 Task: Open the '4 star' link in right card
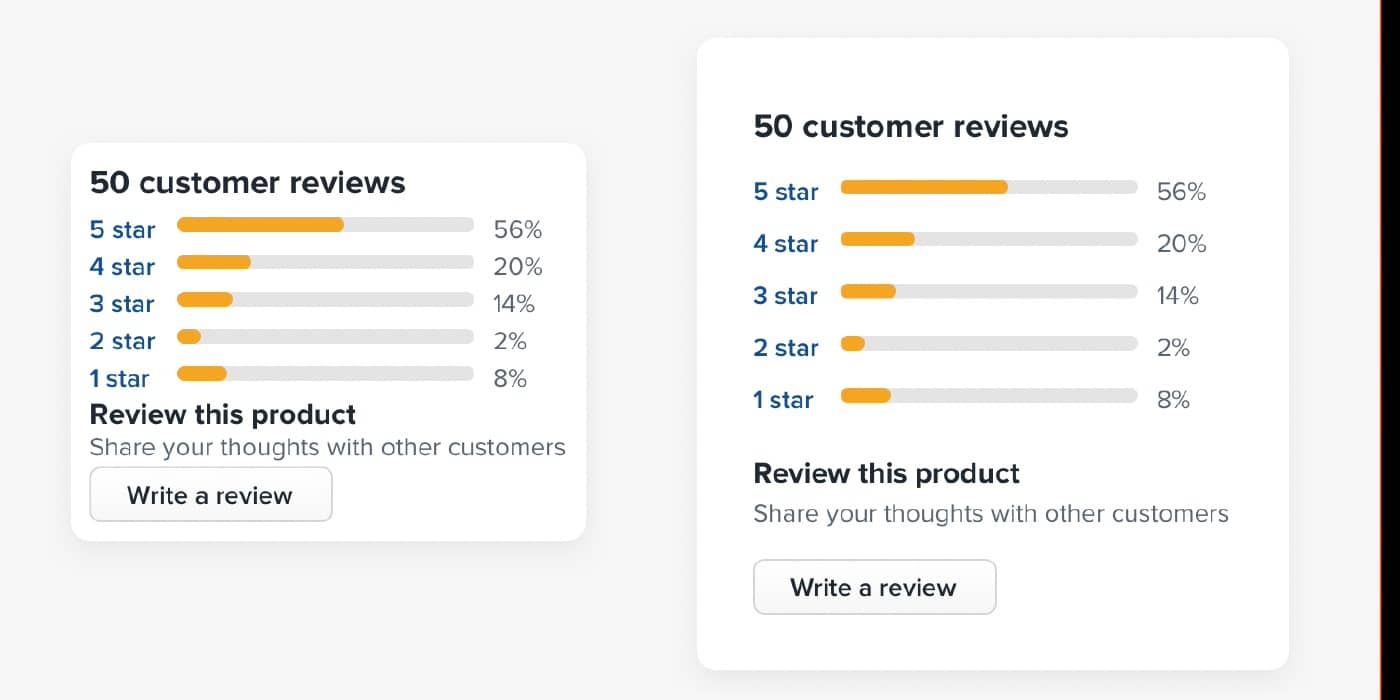click(786, 244)
